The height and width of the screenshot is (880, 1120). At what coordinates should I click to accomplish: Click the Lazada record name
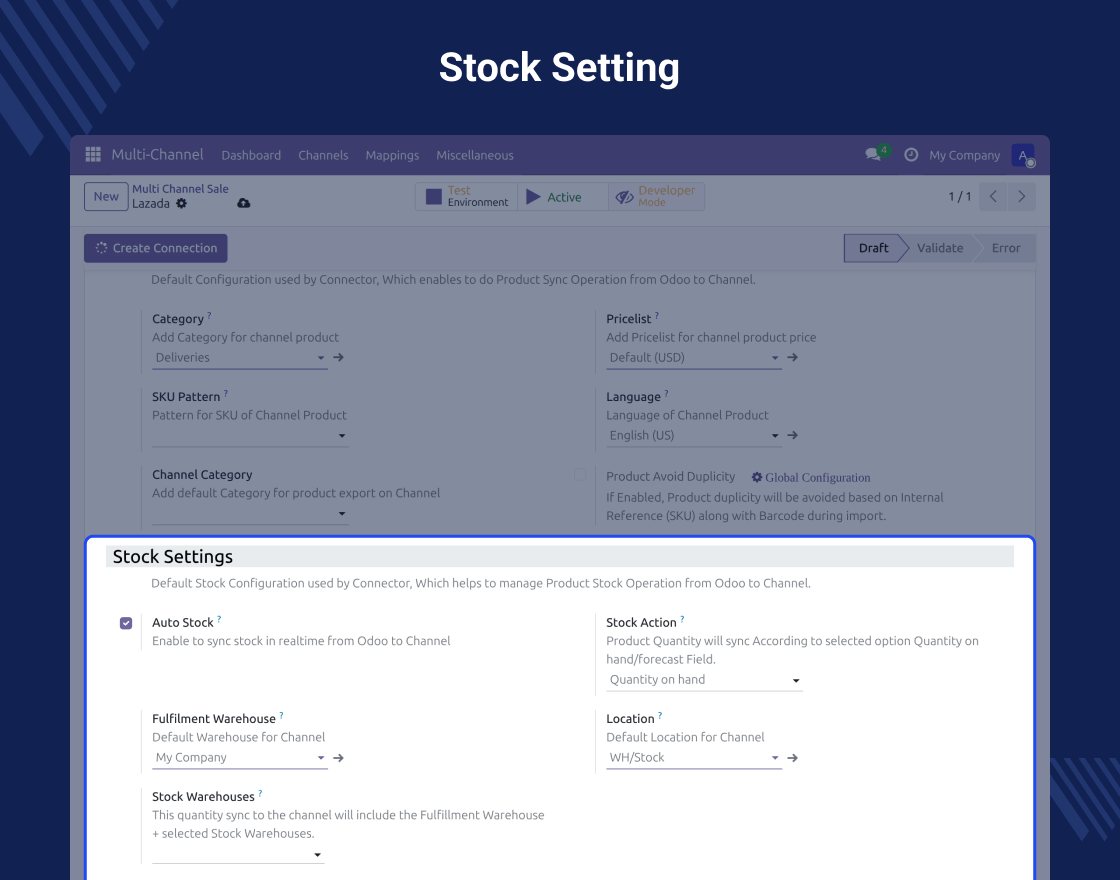tap(151, 204)
